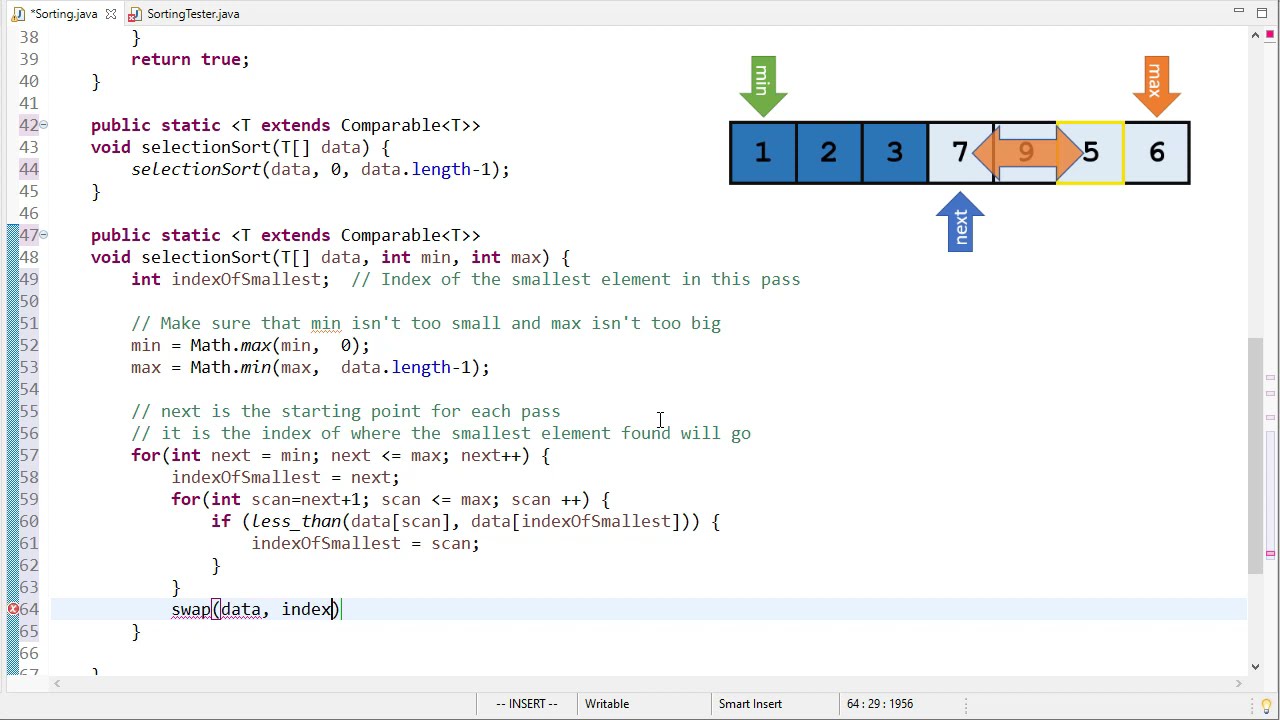Click the 'less_than' method call on line 60
This screenshot has width=1280, height=720.
click(x=296, y=521)
